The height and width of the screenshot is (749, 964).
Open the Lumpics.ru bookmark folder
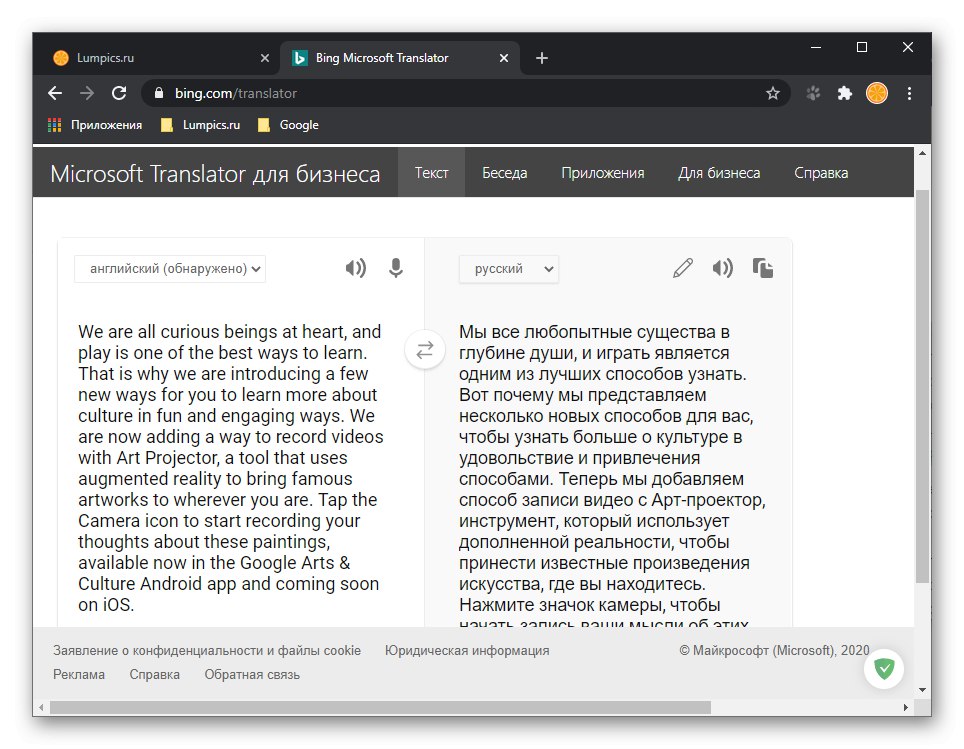pos(200,125)
